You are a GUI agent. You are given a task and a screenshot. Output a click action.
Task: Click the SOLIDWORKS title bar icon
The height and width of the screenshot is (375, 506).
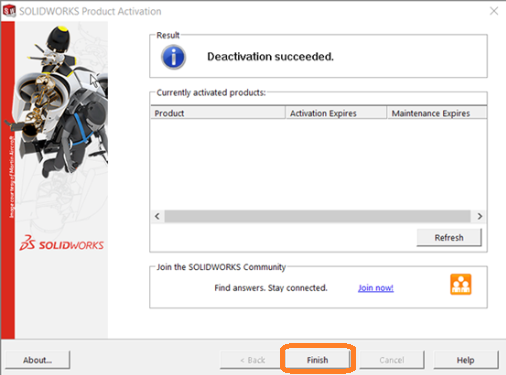click(x=9, y=11)
